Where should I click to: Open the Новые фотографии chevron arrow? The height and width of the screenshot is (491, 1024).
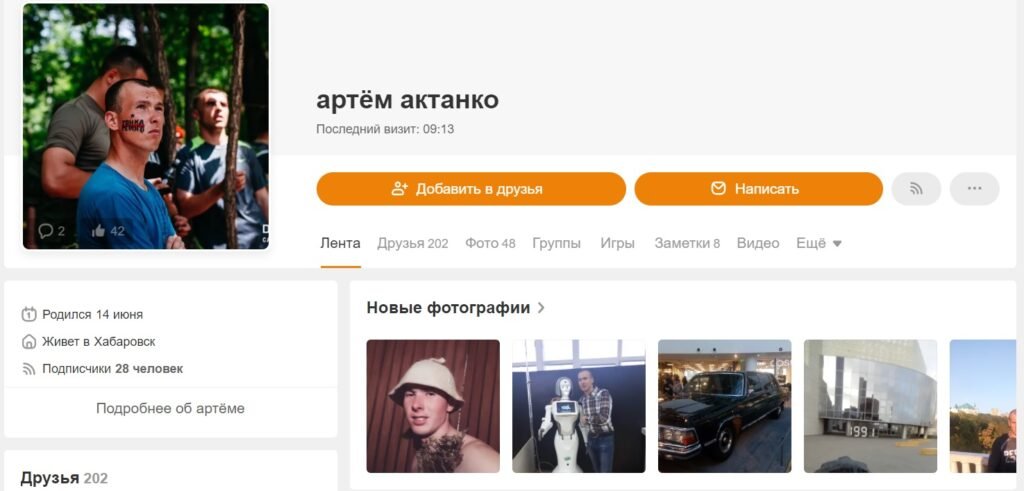tap(541, 308)
